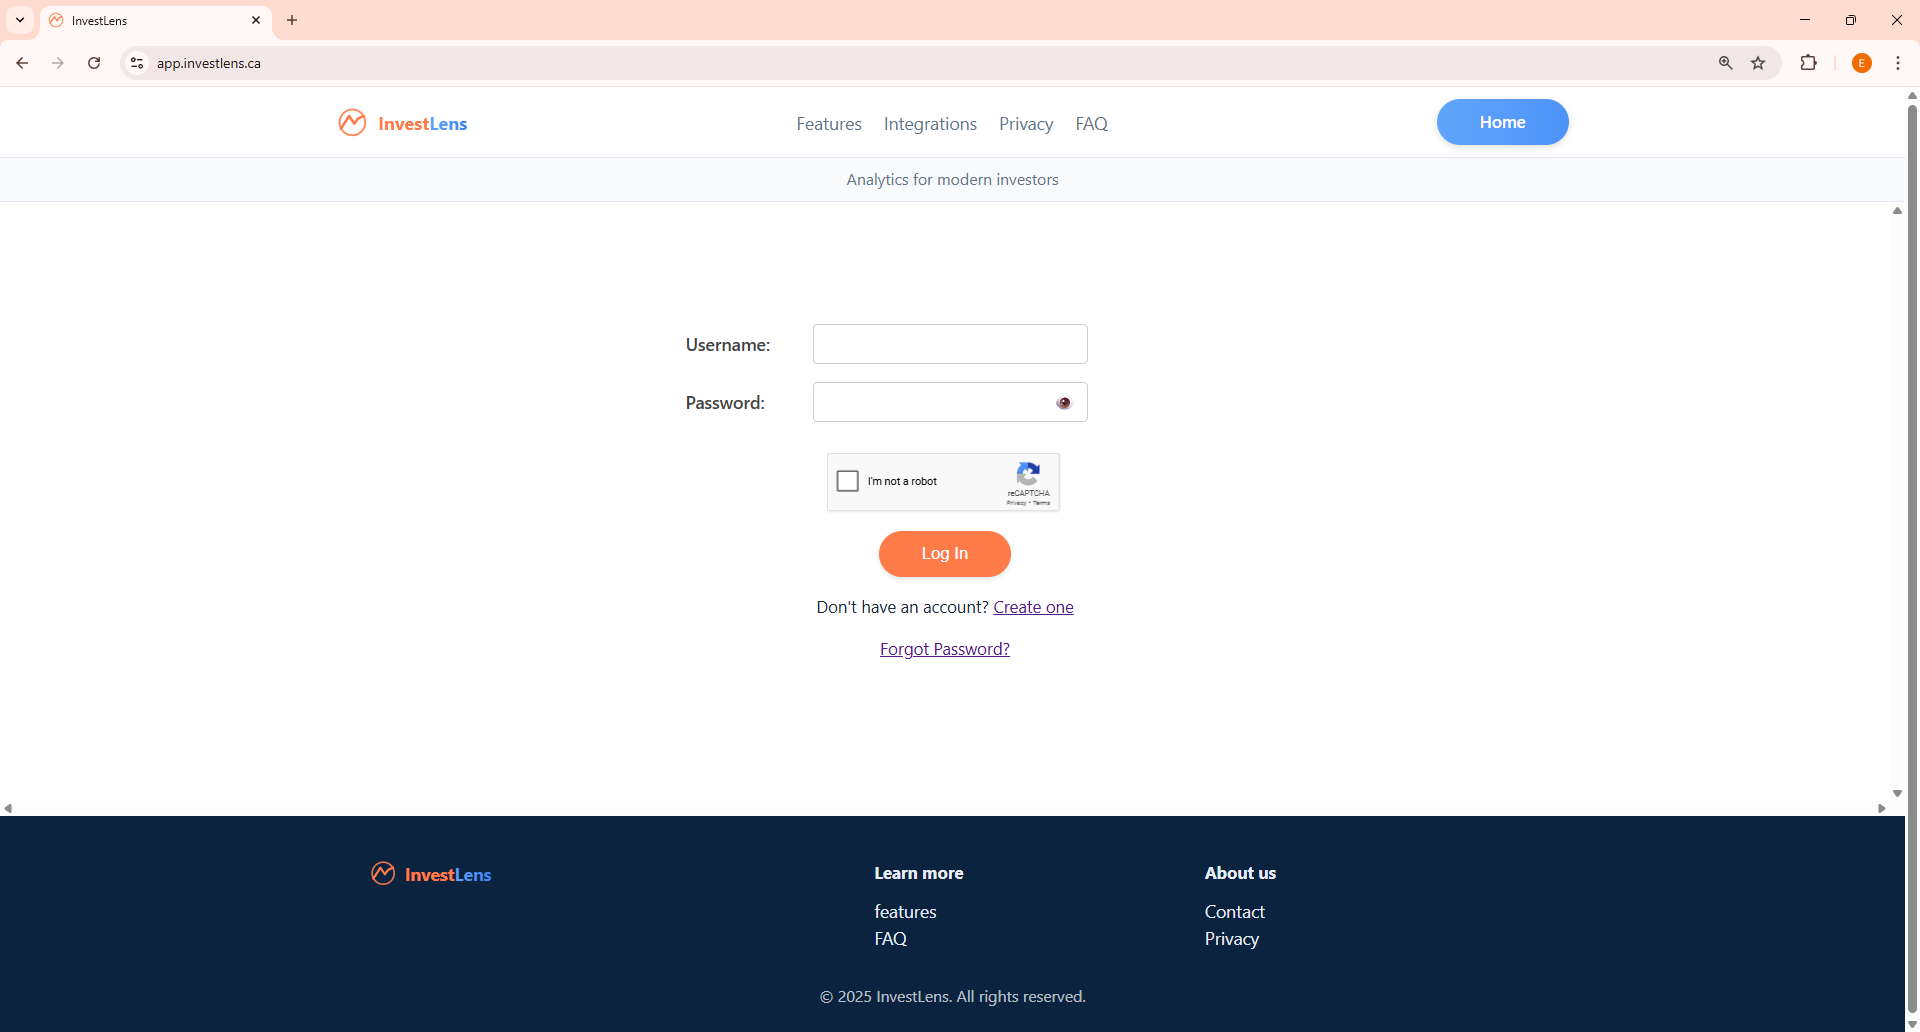Open FAQ in the top navigation
1920x1032 pixels.
(1091, 124)
